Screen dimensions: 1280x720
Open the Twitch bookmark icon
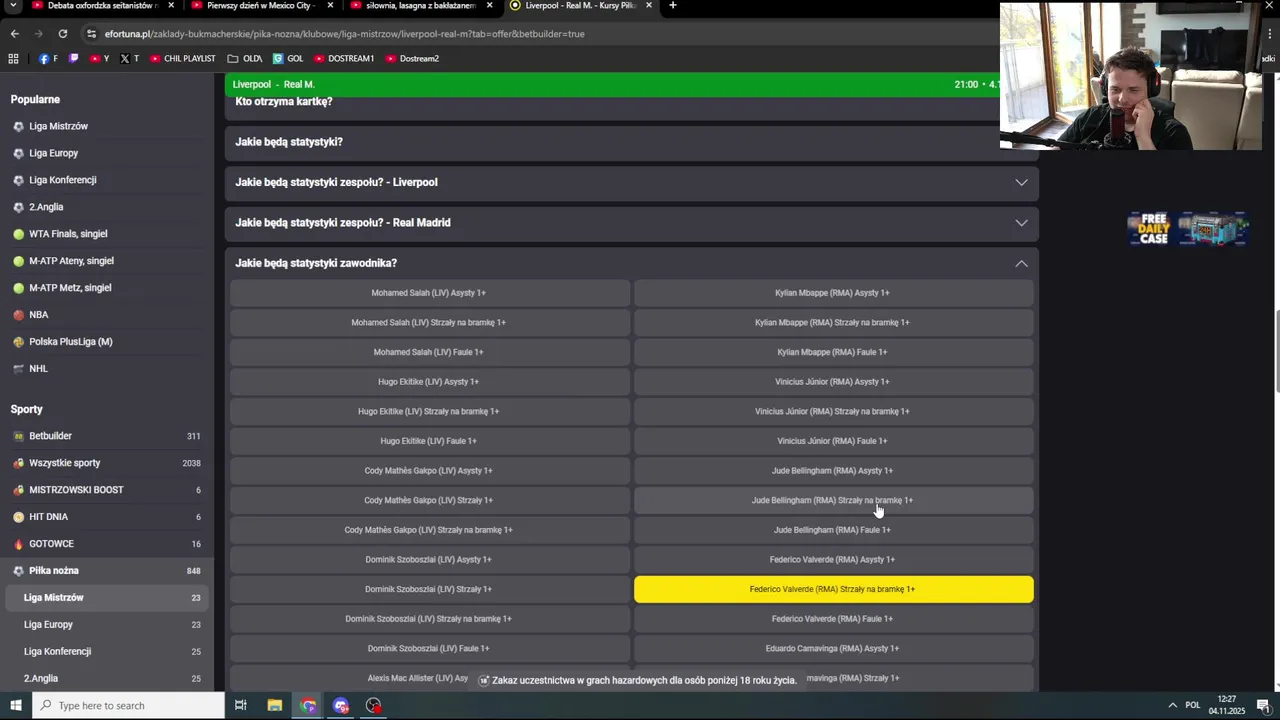[x=73, y=59]
